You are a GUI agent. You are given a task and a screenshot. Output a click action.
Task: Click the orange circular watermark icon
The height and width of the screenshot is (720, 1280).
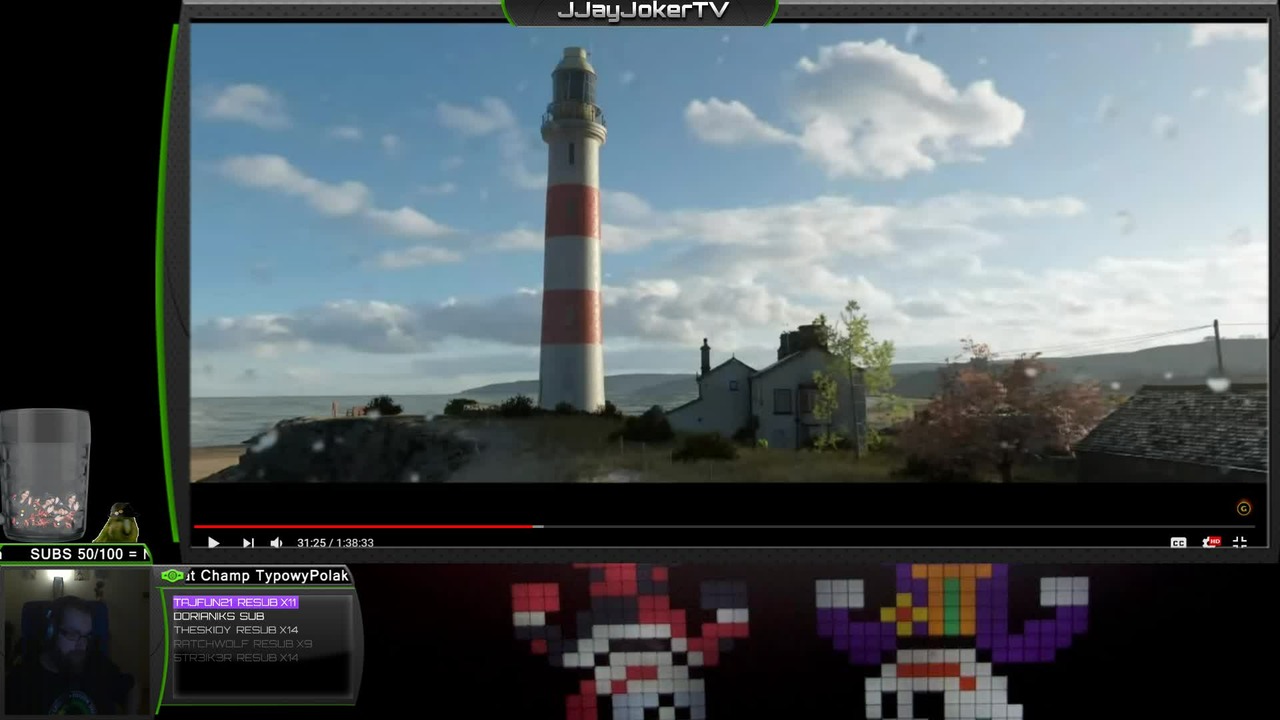(x=1244, y=508)
